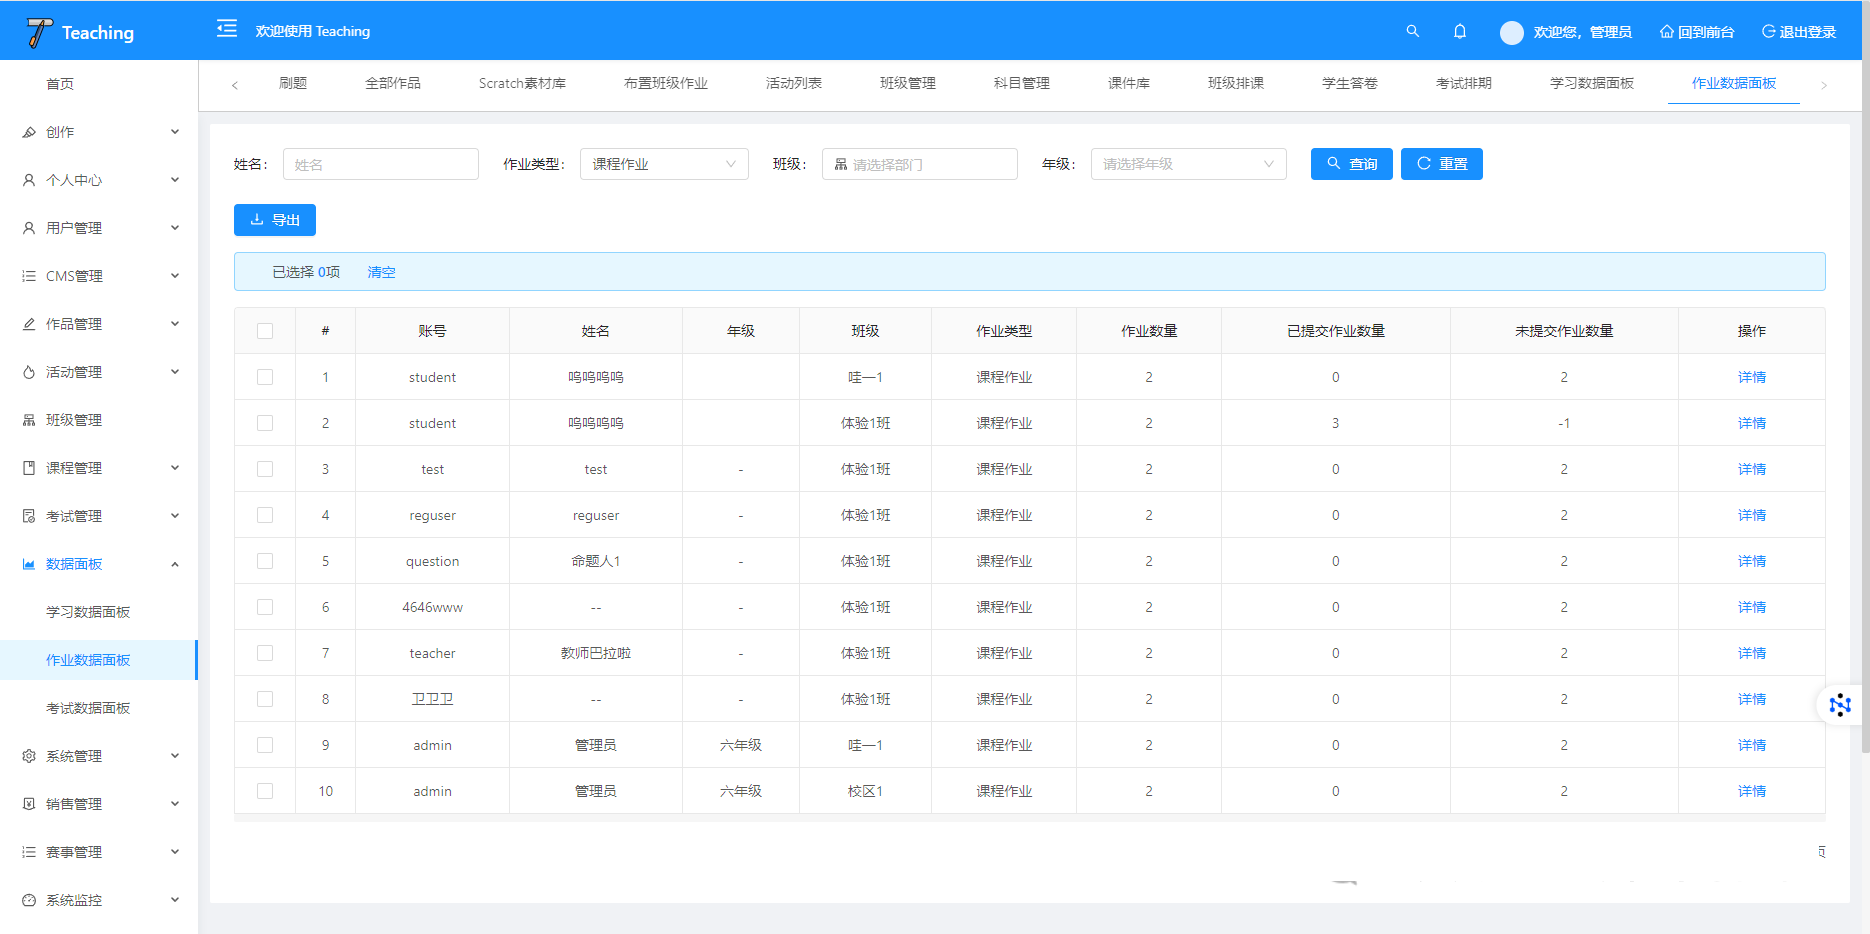Open 详情 link for row 2
The width and height of the screenshot is (1870, 934).
[1751, 423]
